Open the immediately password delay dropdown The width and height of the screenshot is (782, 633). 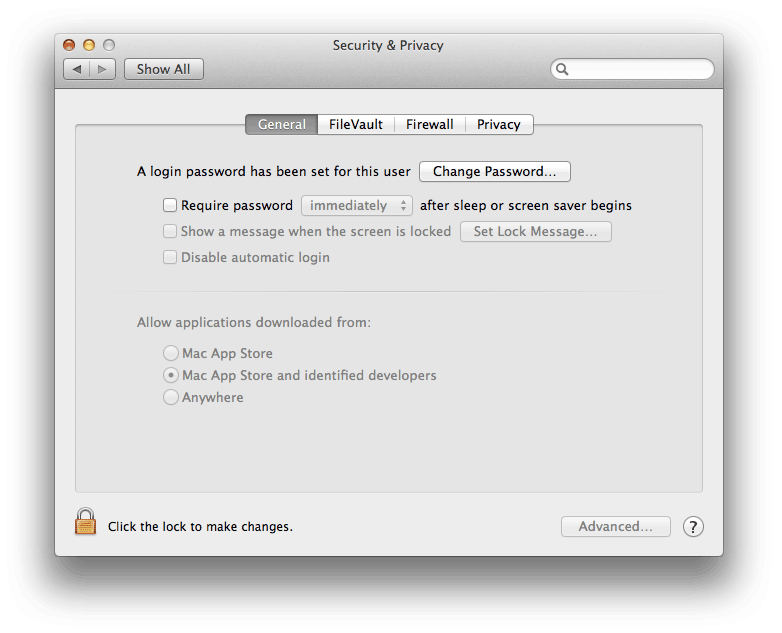point(357,206)
